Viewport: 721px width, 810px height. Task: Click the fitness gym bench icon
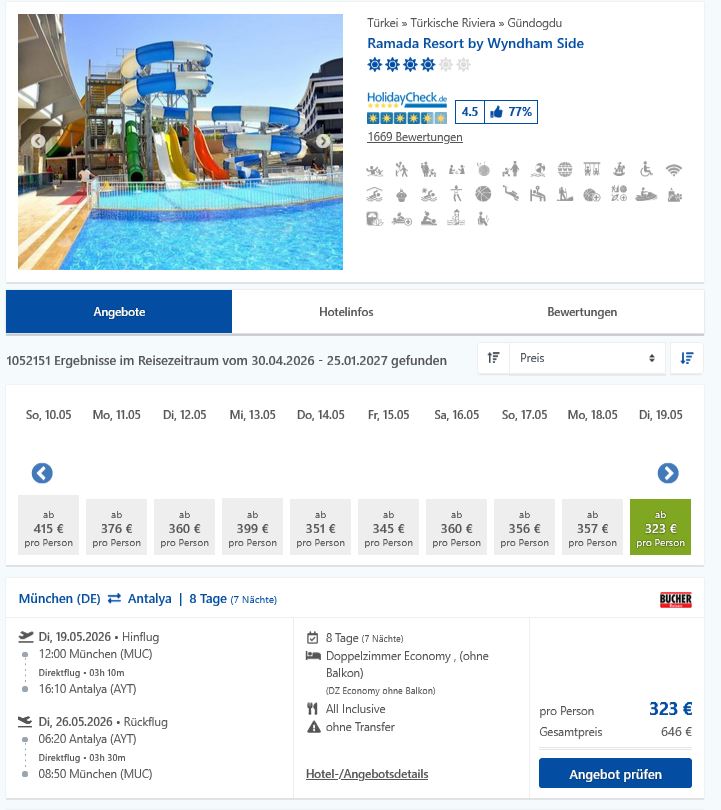[538, 195]
